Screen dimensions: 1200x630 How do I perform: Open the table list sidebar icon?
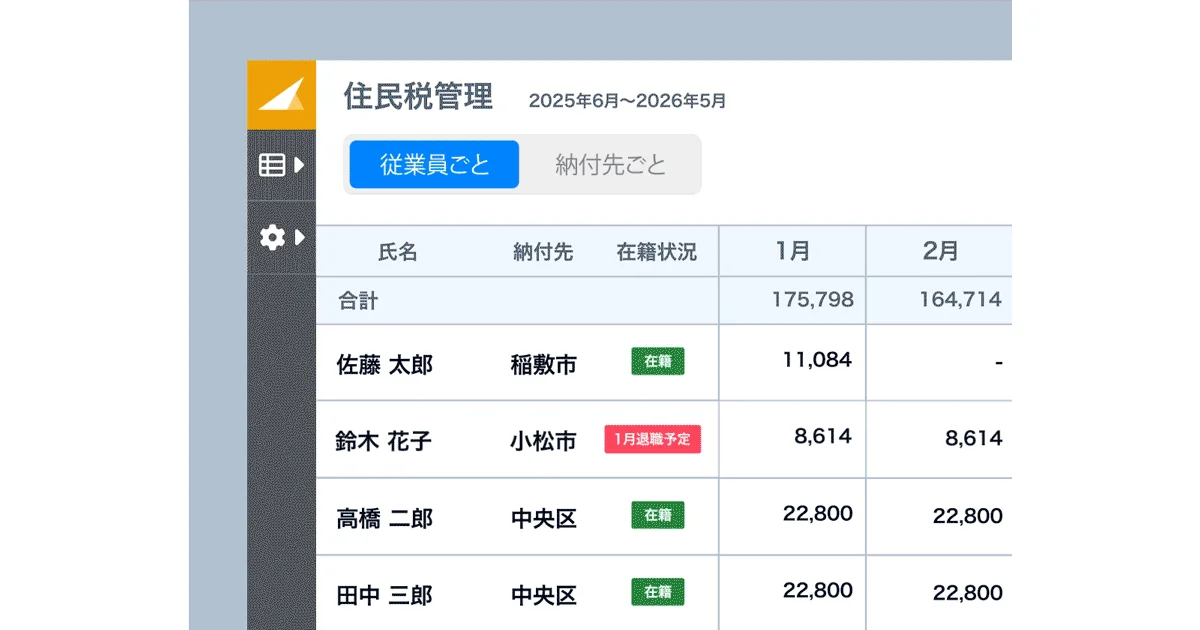tap(271, 165)
